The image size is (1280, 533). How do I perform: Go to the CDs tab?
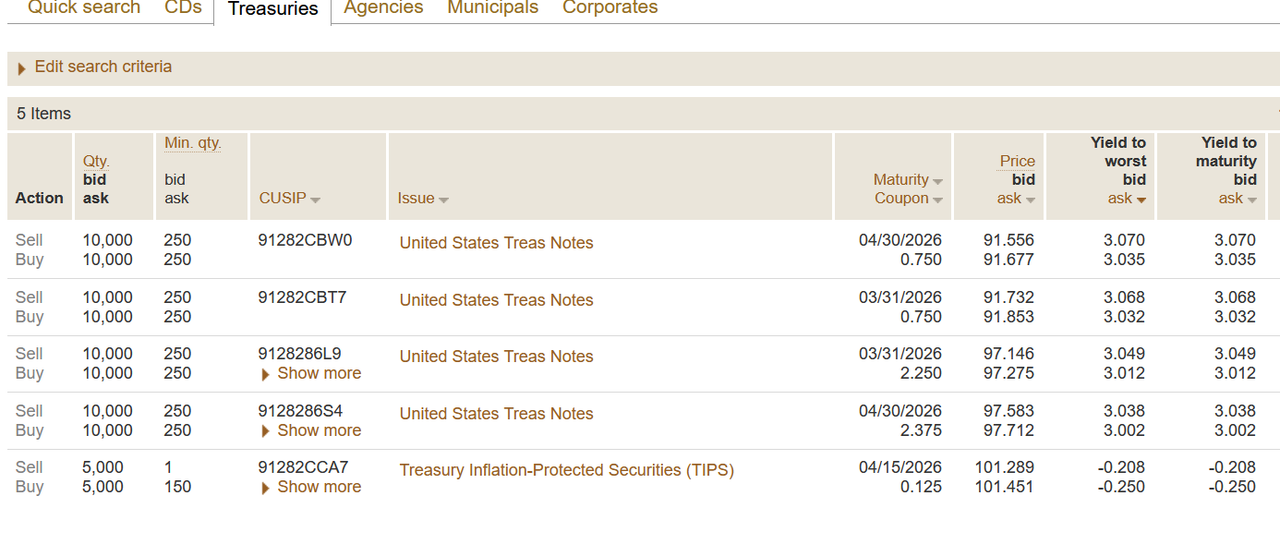(x=183, y=8)
